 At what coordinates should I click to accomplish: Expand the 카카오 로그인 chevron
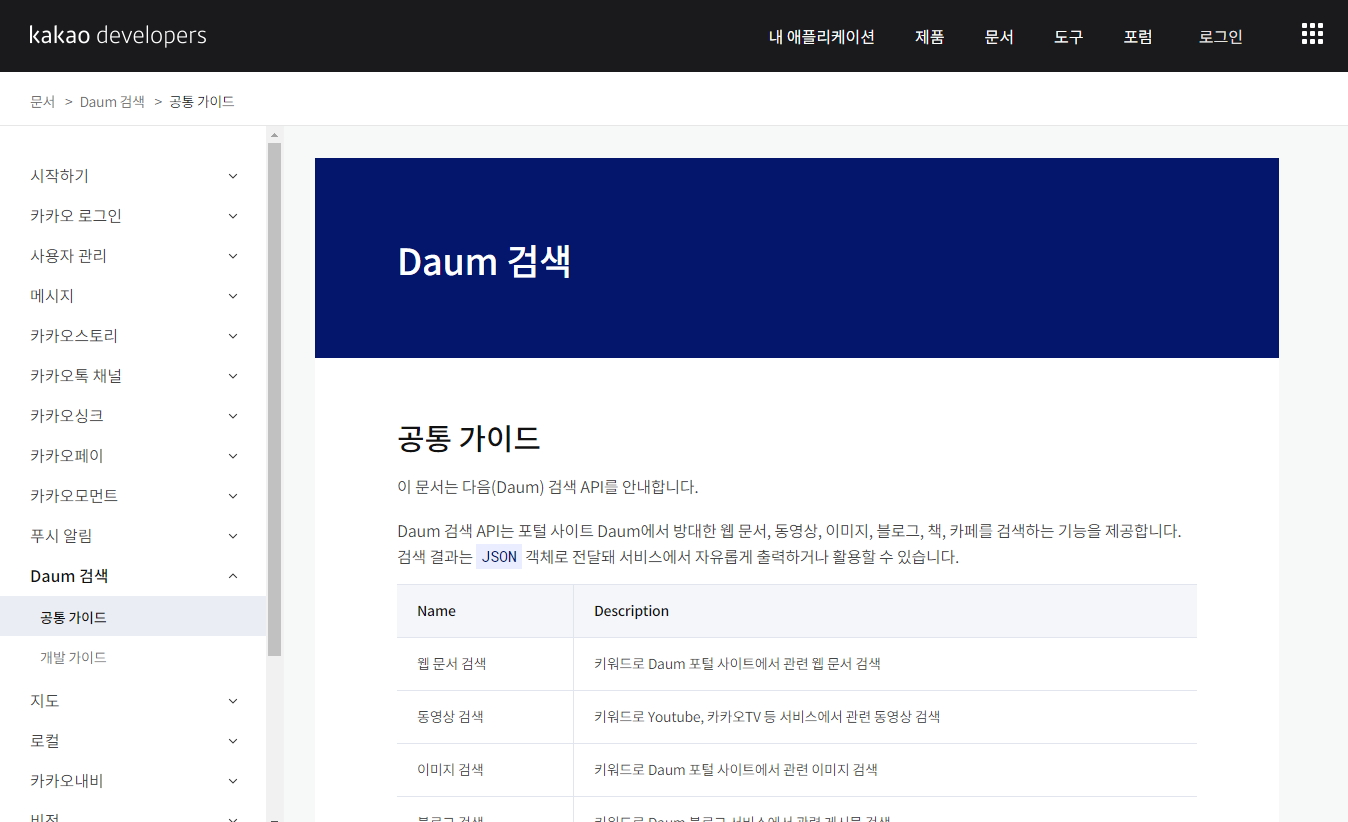click(x=233, y=216)
